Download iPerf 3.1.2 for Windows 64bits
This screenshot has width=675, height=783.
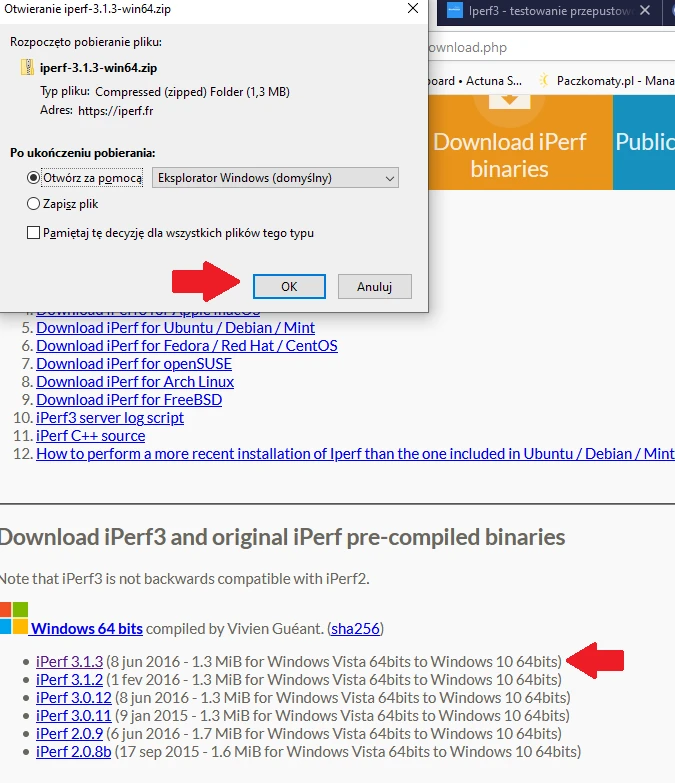(x=69, y=680)
